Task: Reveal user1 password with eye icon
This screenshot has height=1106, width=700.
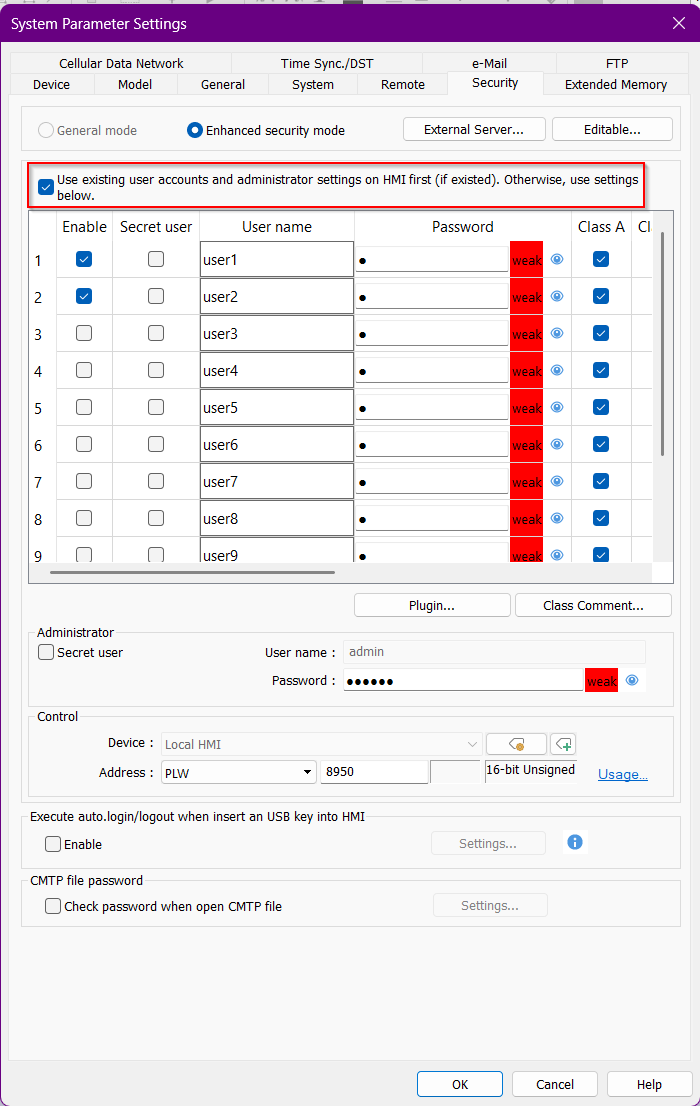Action: click(557, 259)
